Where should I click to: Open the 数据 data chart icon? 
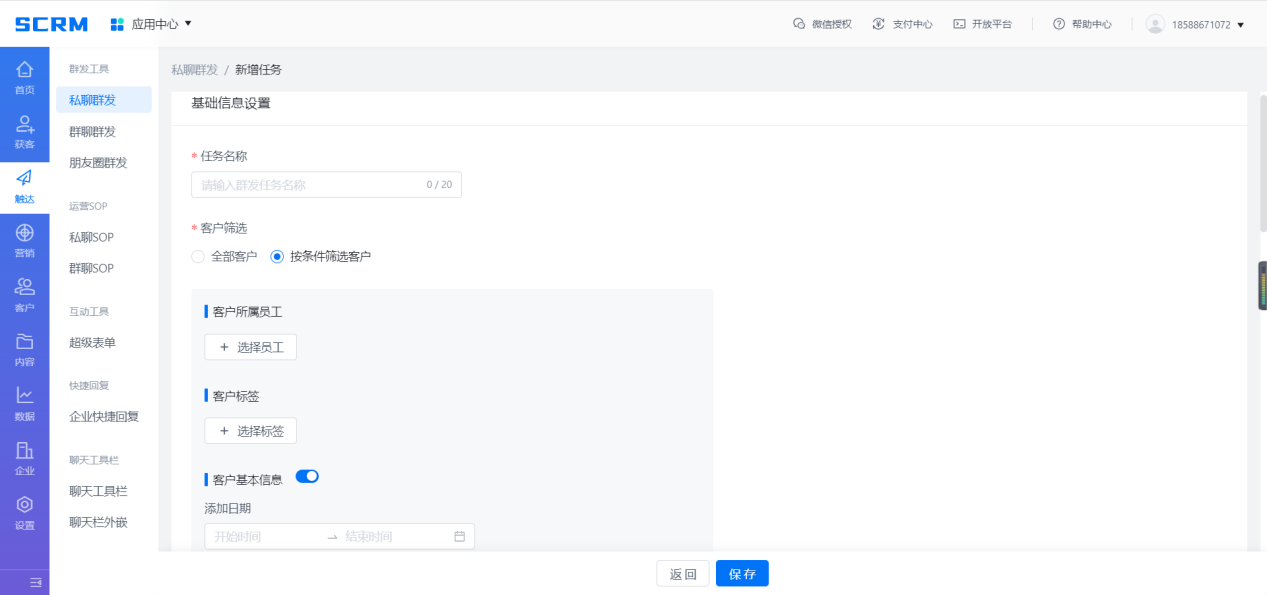pyautogui.click(x=24, y=403)
